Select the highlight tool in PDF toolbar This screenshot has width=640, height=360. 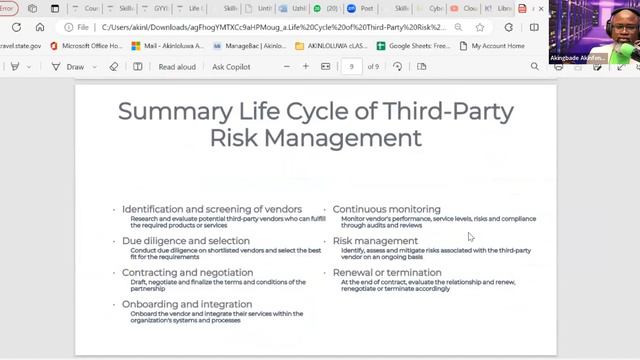[x=15, y=67]
